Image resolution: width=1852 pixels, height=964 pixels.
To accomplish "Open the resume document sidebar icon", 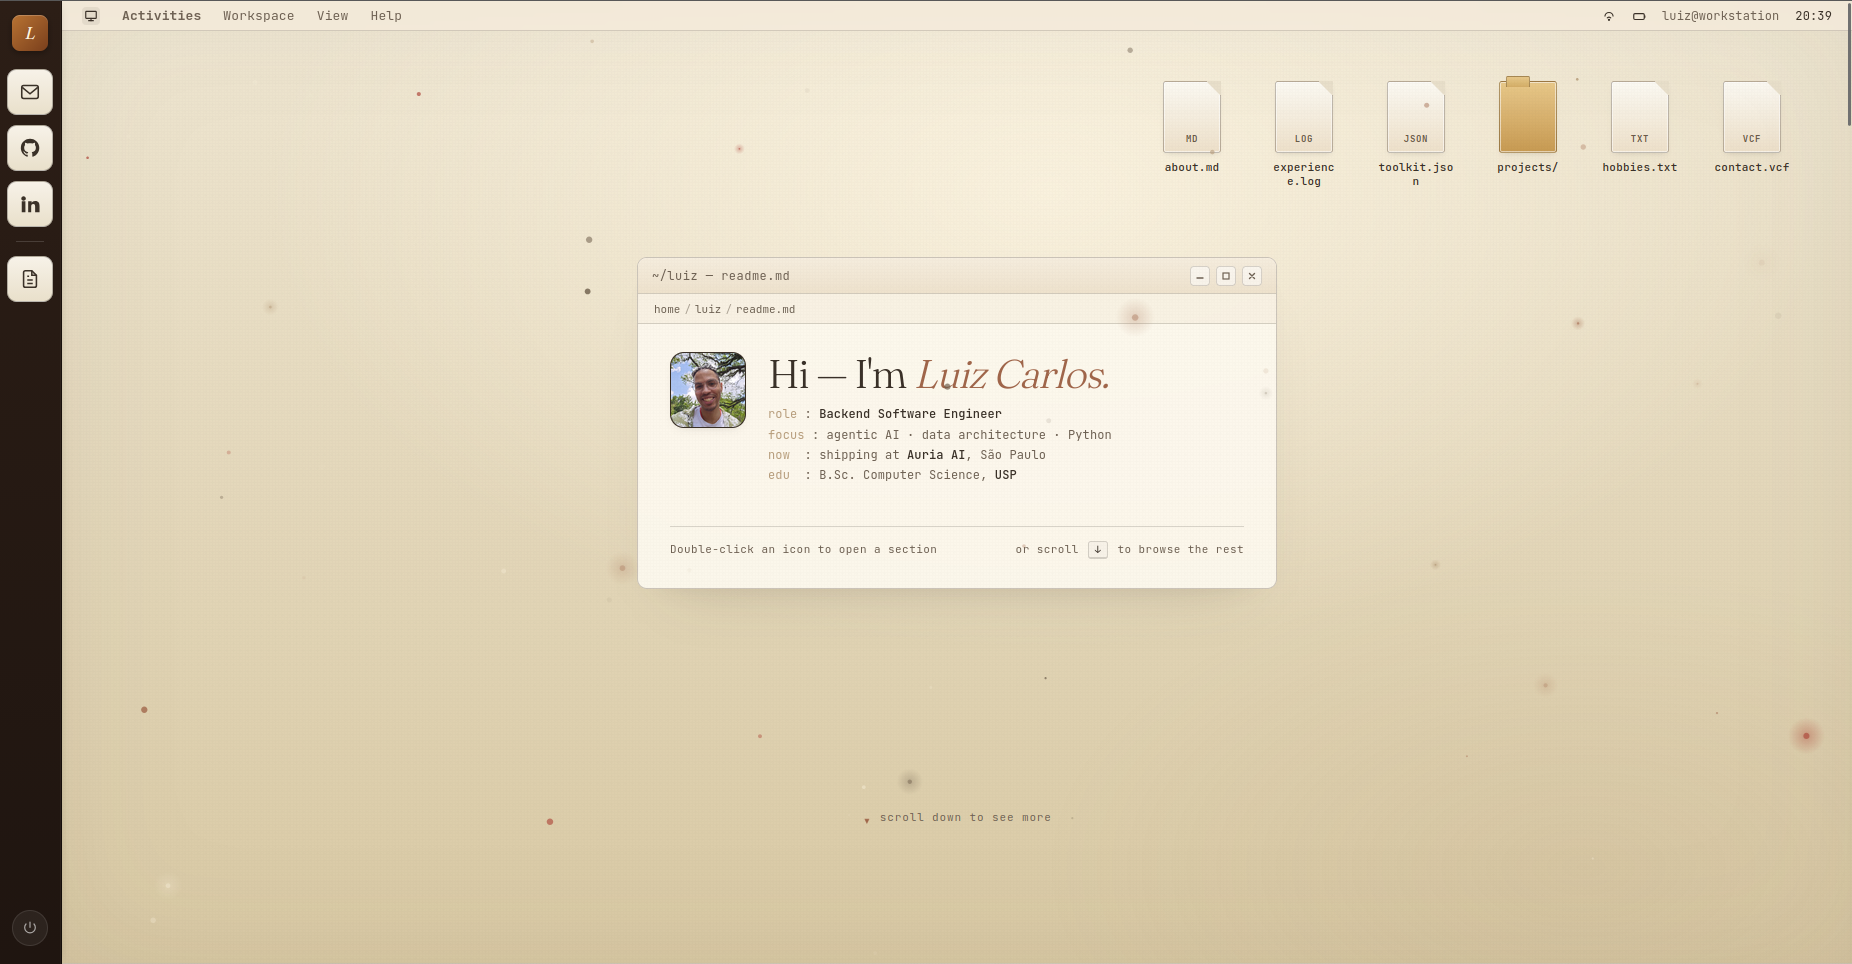I will (x=30, y=279).
